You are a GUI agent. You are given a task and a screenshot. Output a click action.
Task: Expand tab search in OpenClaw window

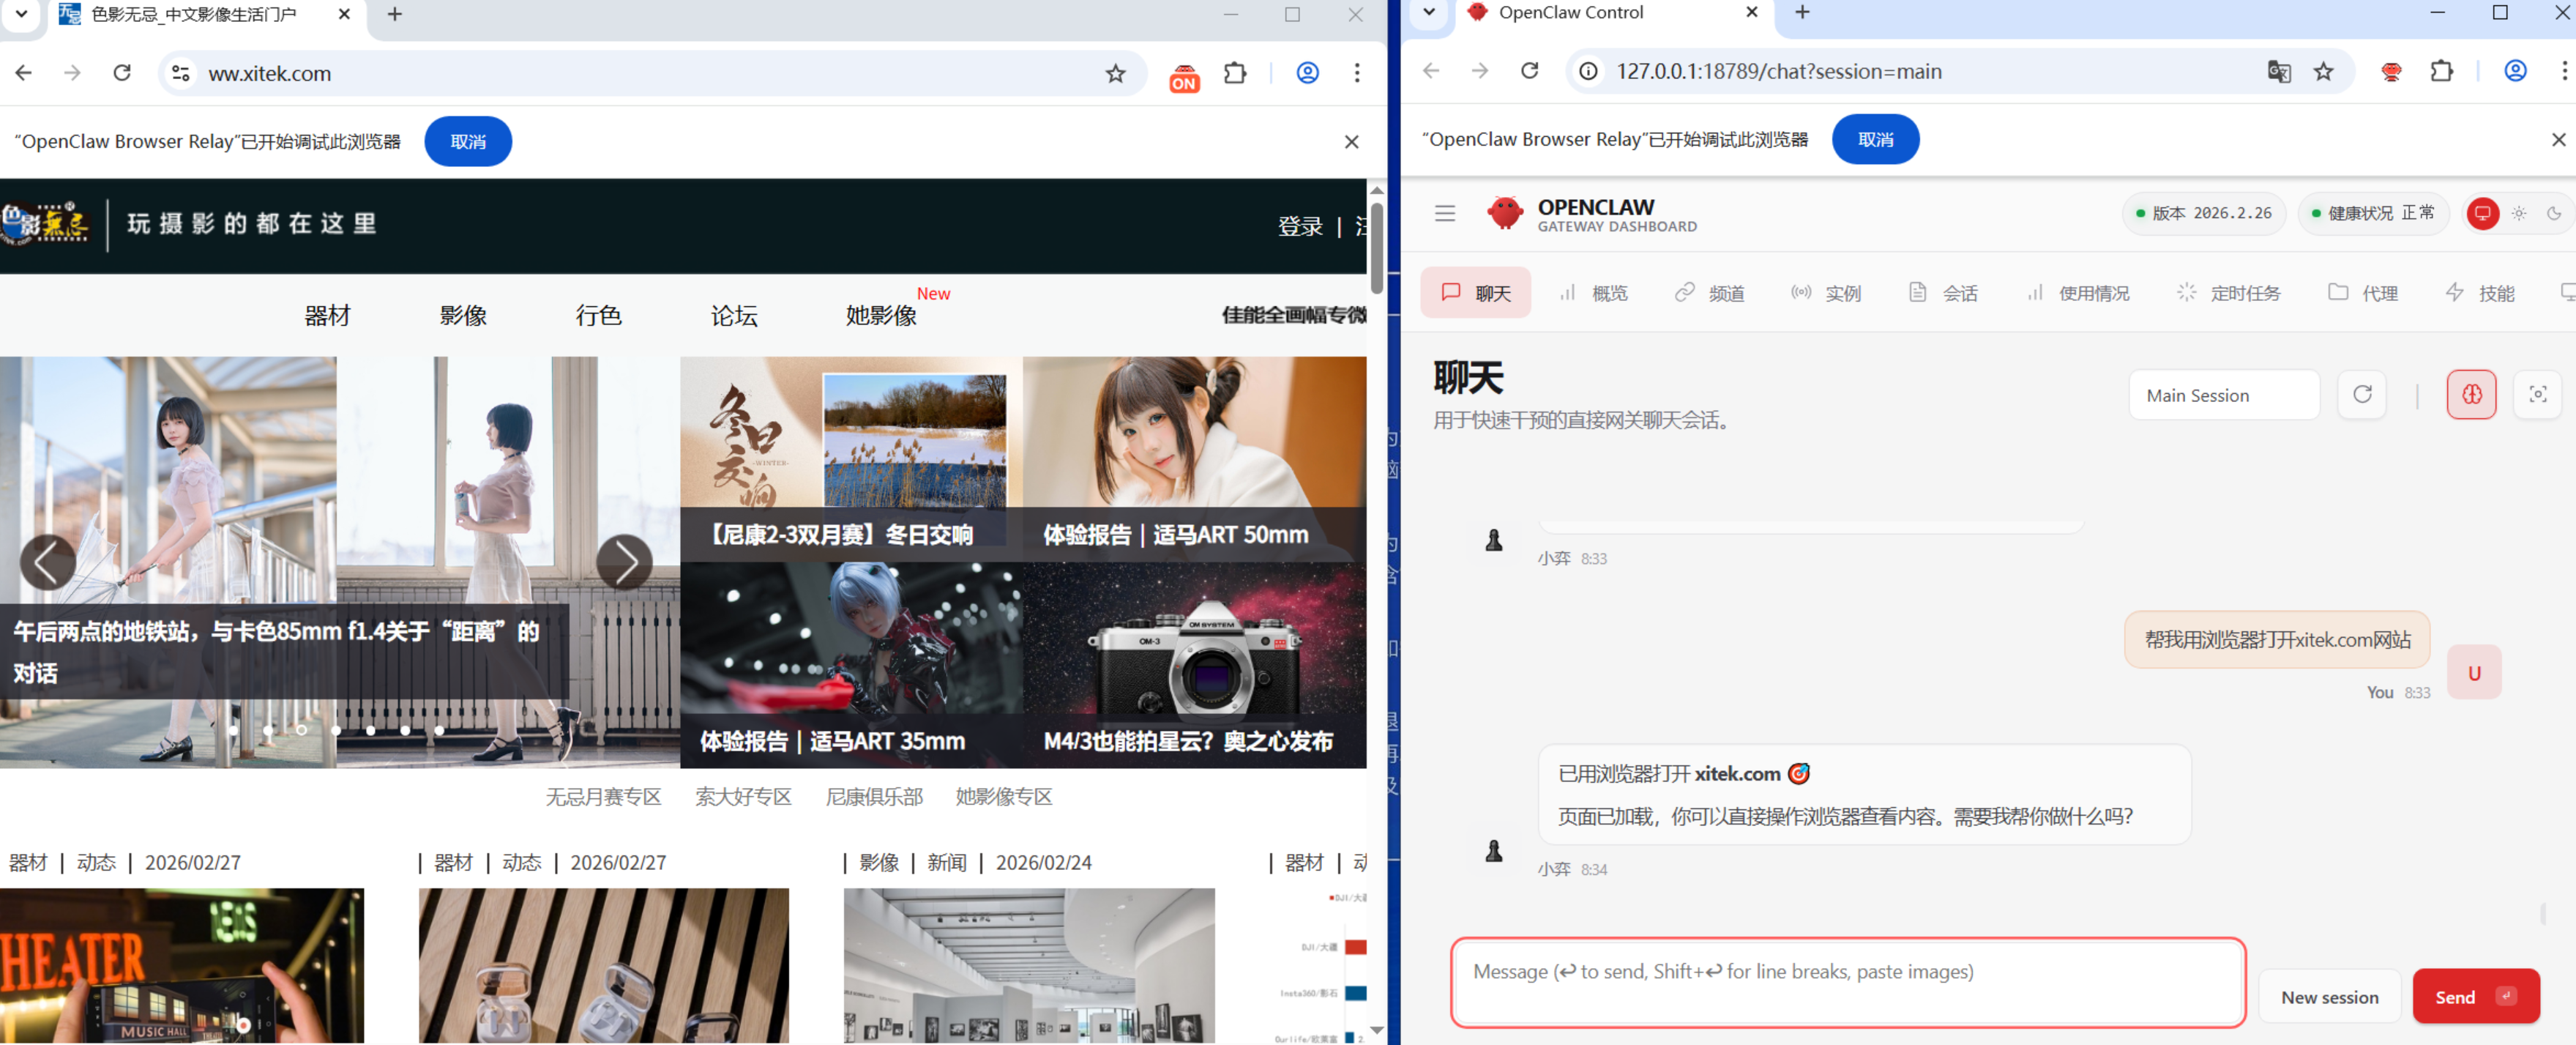tap(1429, 12)
